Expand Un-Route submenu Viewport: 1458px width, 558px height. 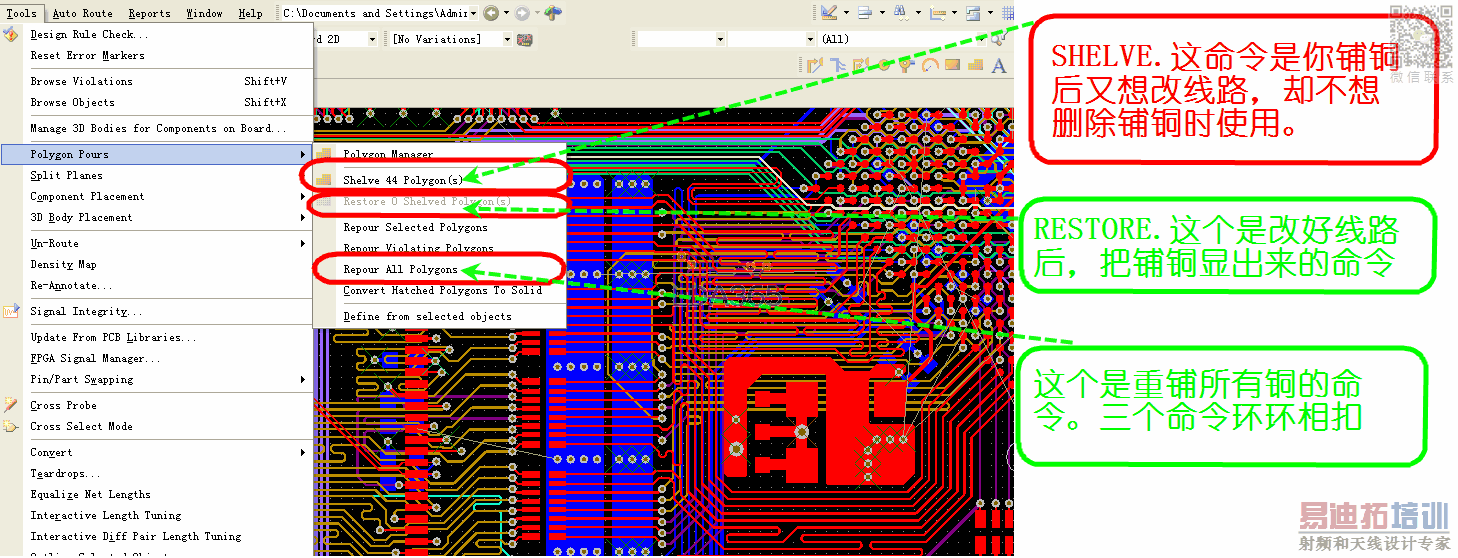157,244
